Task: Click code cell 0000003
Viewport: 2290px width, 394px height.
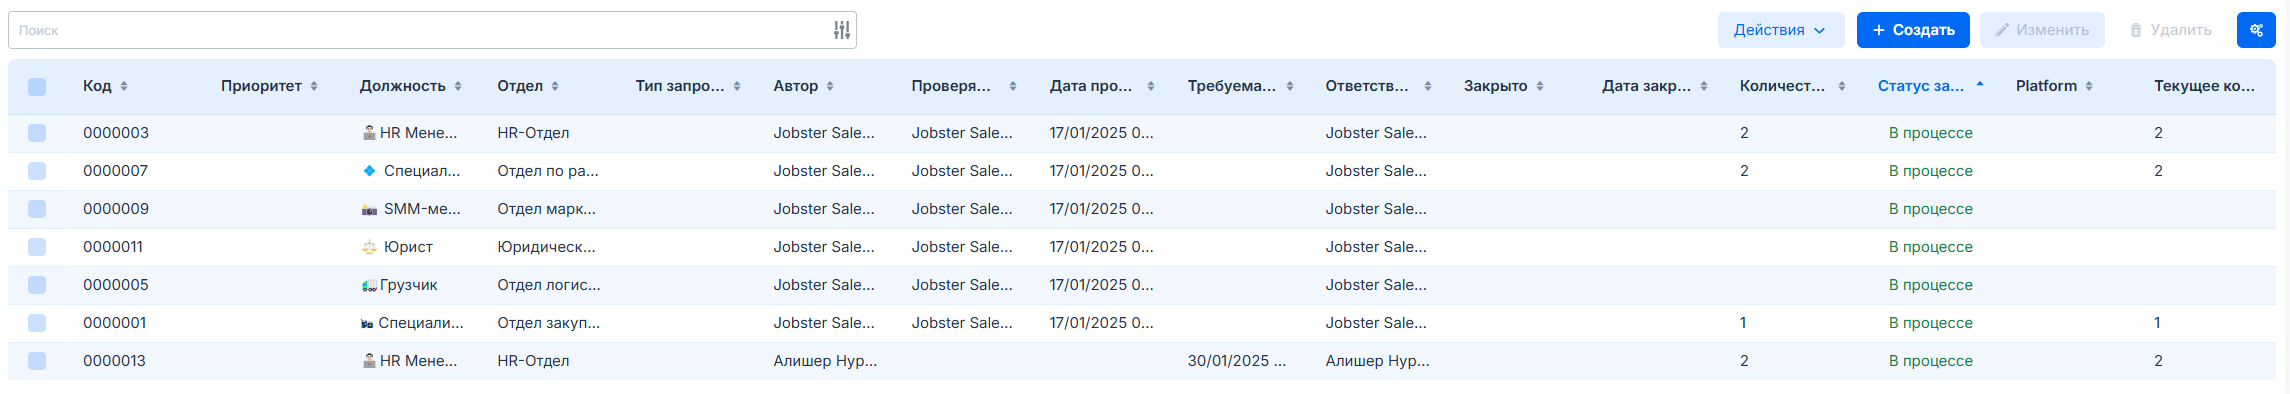Action: click(x=116, y=133)
